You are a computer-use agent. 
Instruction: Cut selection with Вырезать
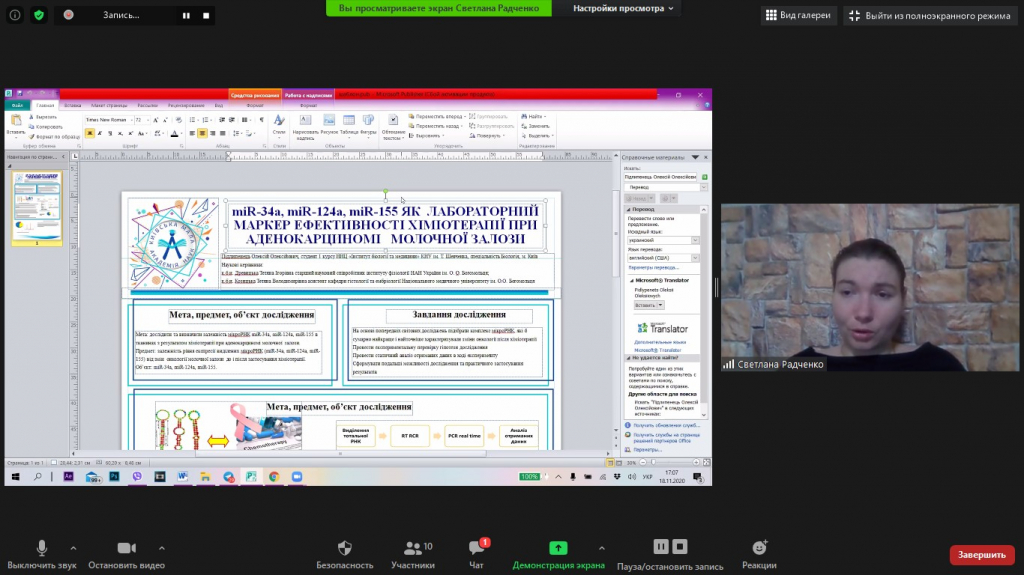click(x=43, y=117)
